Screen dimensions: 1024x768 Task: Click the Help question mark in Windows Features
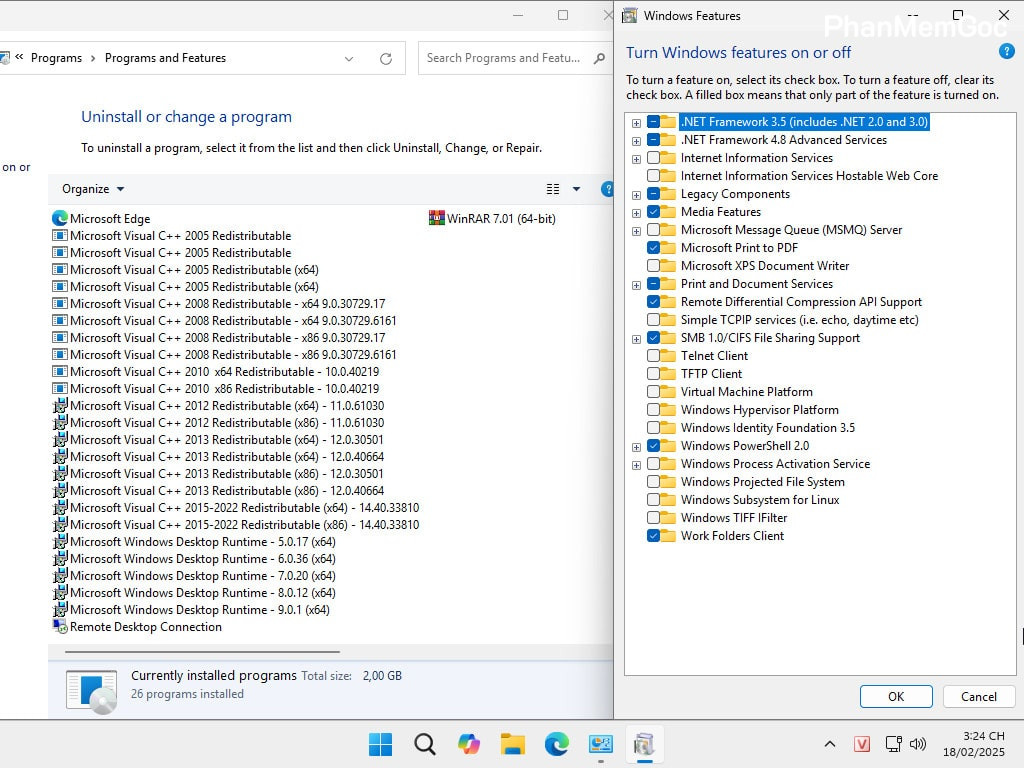(1005, 52)
